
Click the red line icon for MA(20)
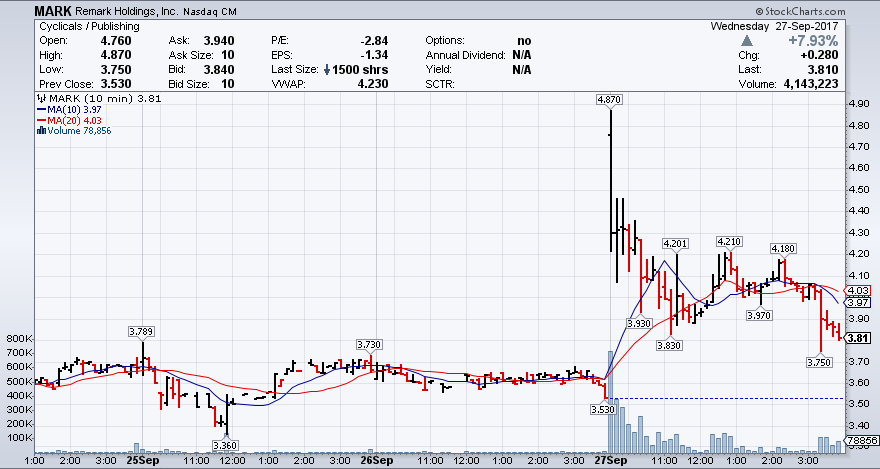[39, 120]
